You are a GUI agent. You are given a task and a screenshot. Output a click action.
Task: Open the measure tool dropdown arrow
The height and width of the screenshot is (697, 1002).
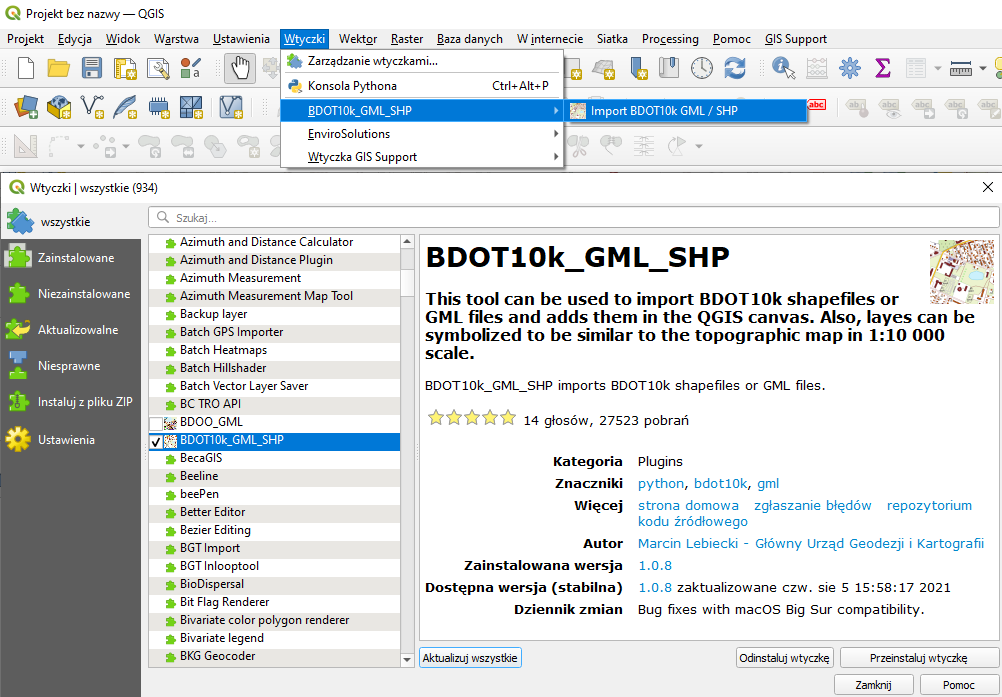click(984, 69)
